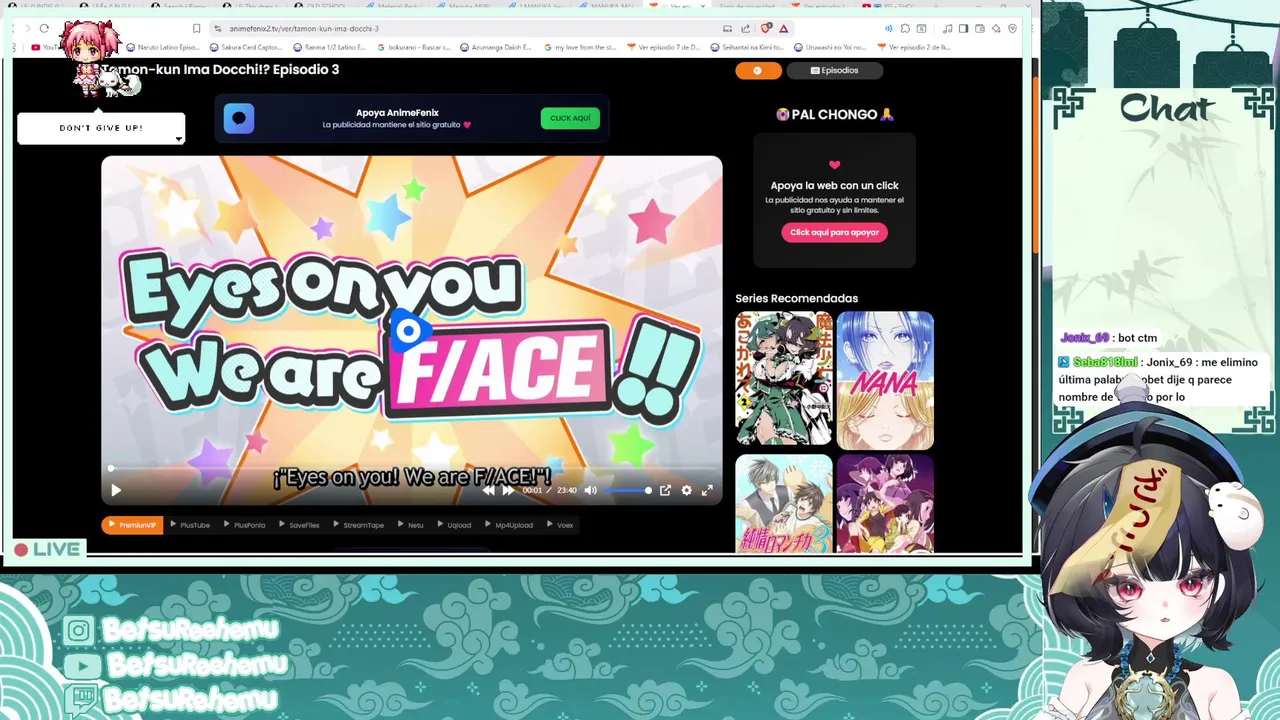The height and width of the screenshot is (720, 1280).
Task: Click the green CLICK AQUÍ button
Action: click(x=570, y=118)
